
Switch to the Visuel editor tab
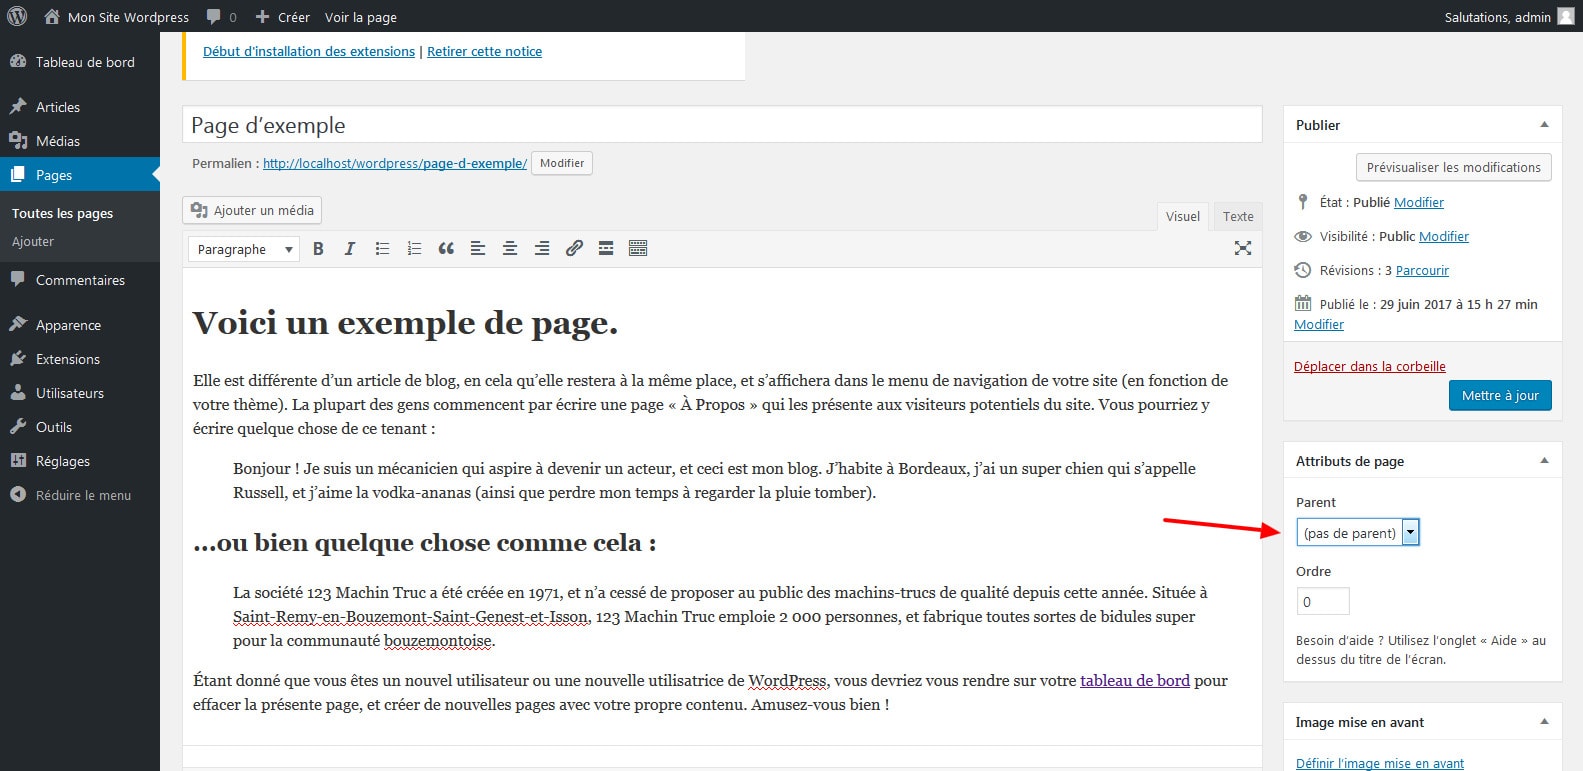point(1183,216)
